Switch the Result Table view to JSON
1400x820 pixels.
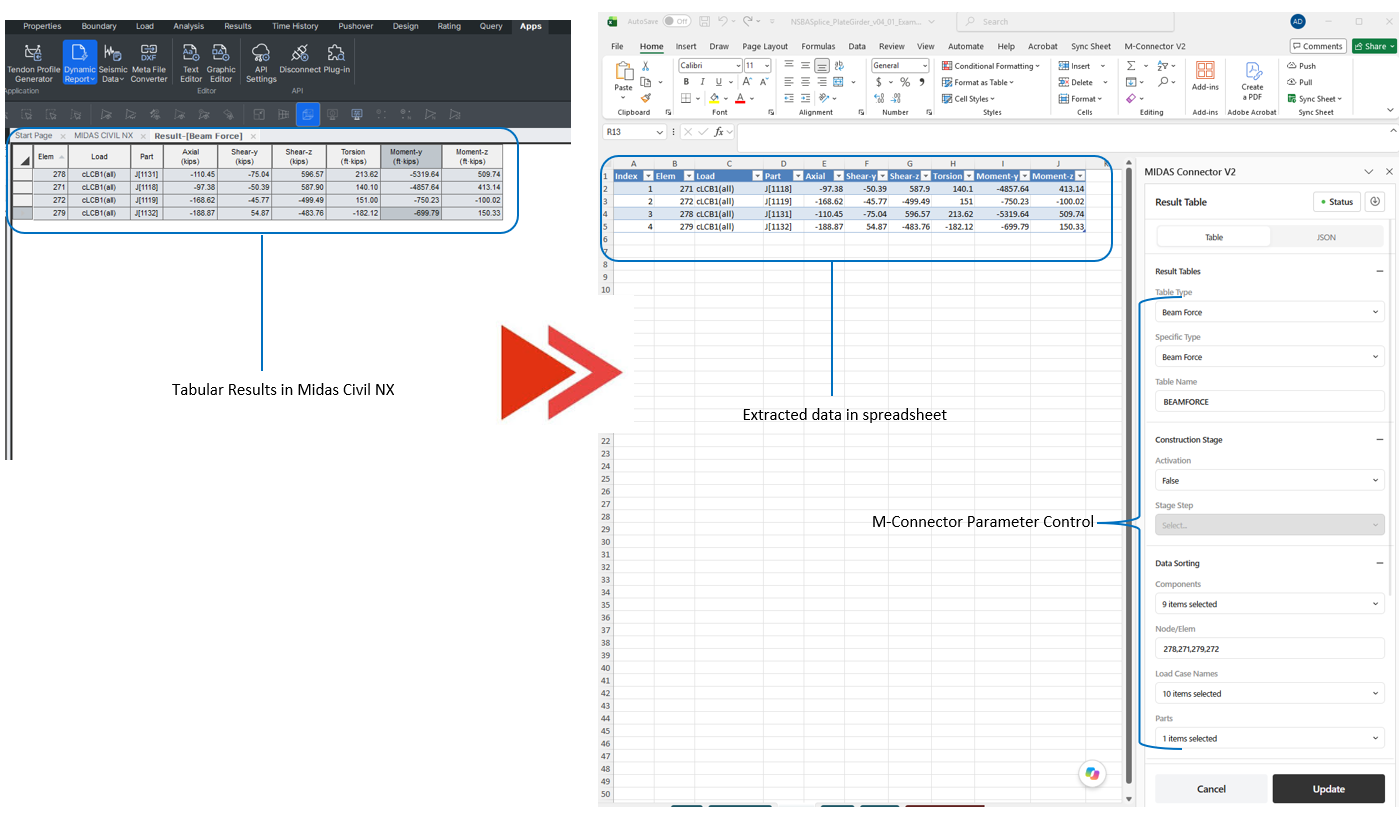click(x=1326, y=237)
